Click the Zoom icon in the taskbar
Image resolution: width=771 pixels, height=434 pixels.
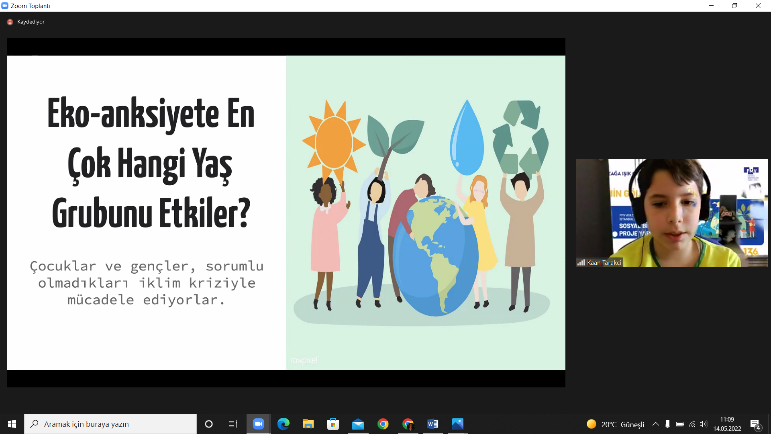pos(258,424)
